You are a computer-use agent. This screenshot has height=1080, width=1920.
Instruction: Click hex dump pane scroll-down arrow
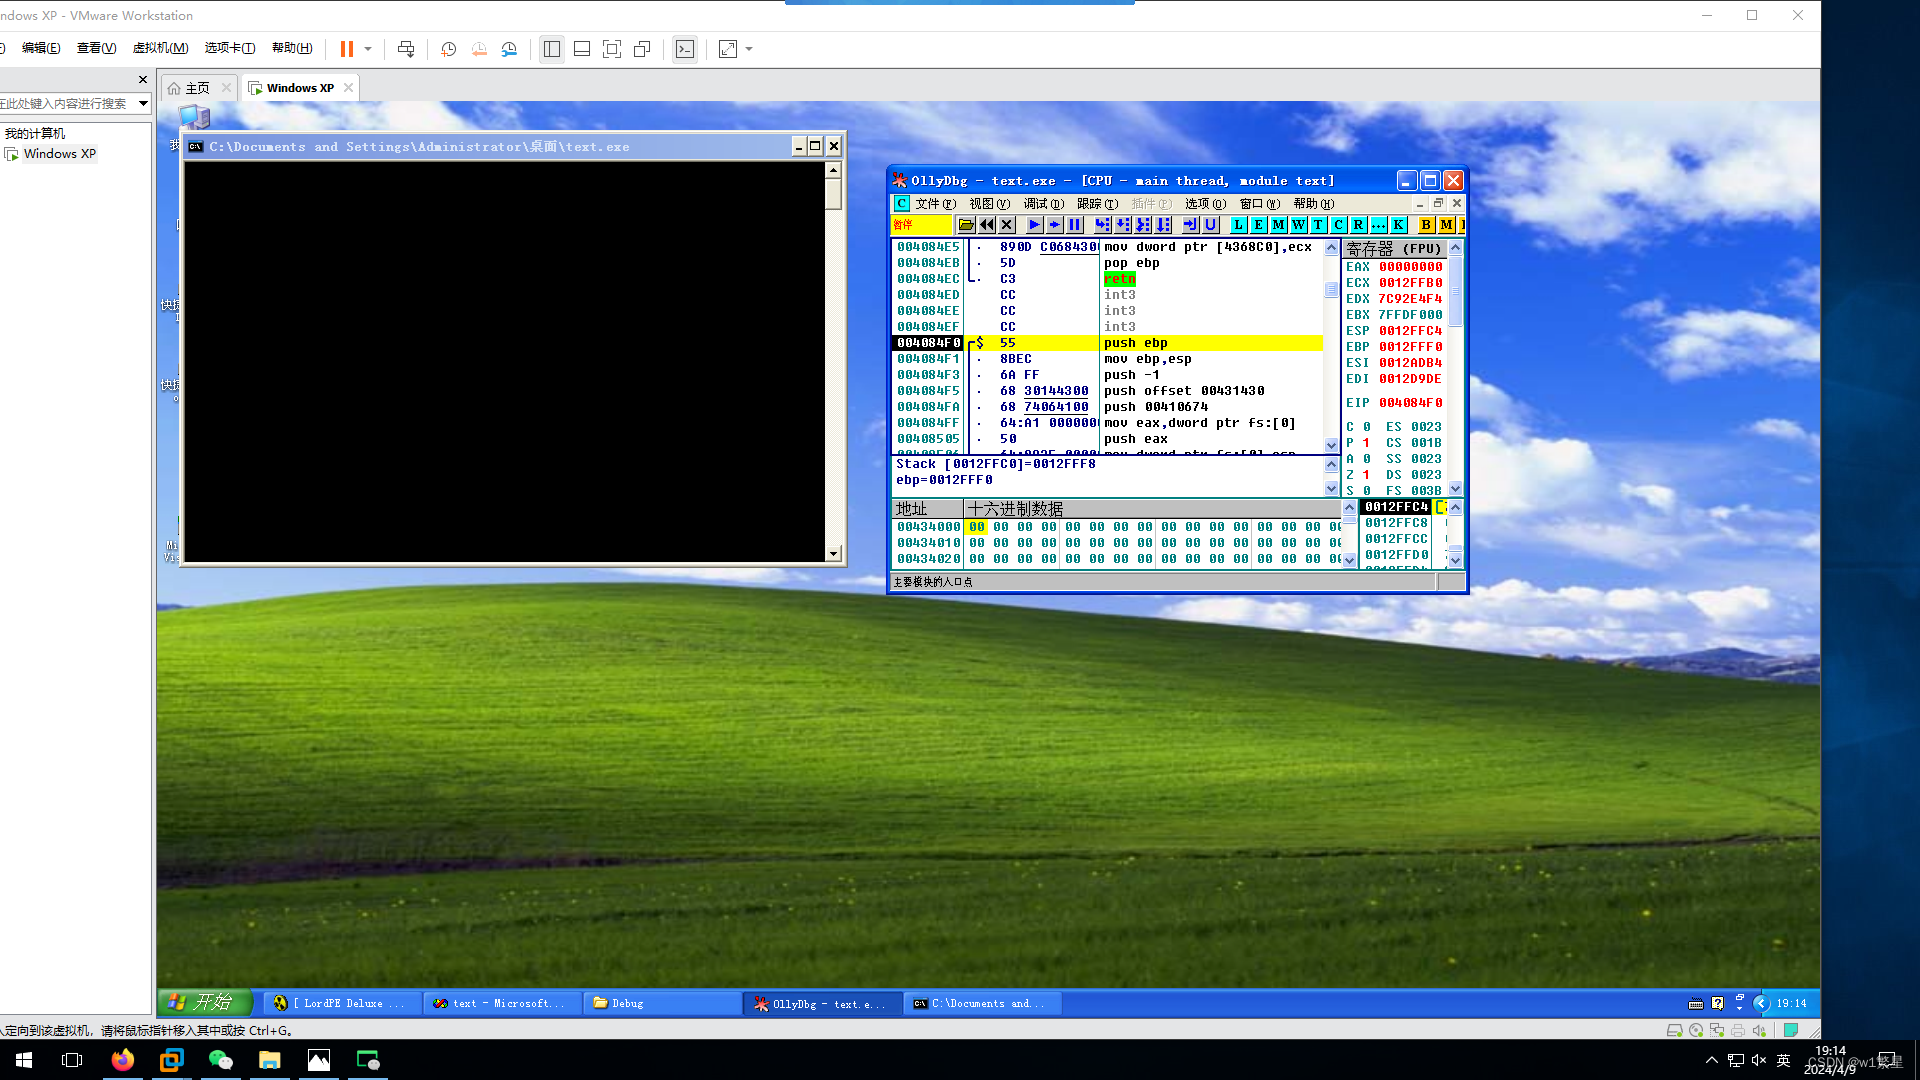[1349, 560]
